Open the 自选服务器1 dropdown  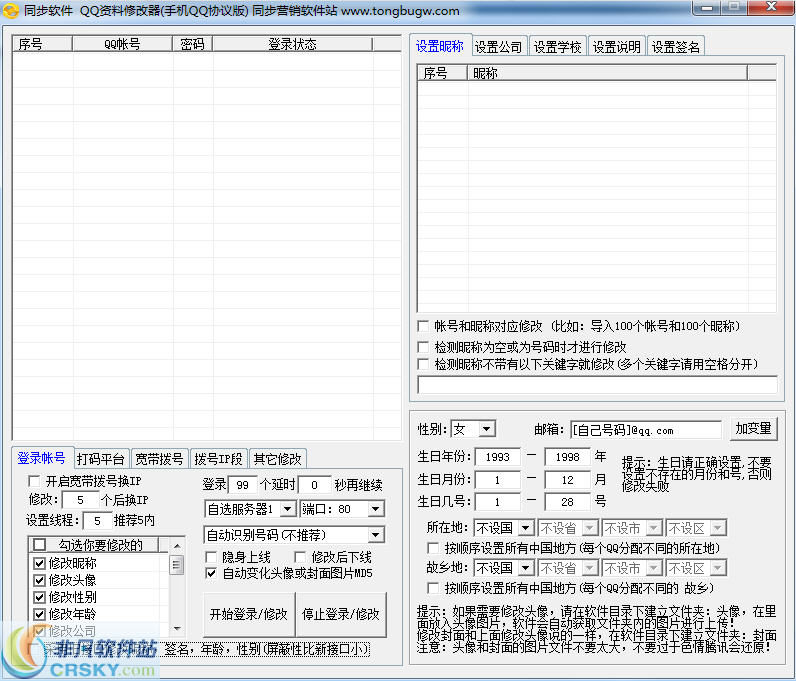tap(288, 508)
